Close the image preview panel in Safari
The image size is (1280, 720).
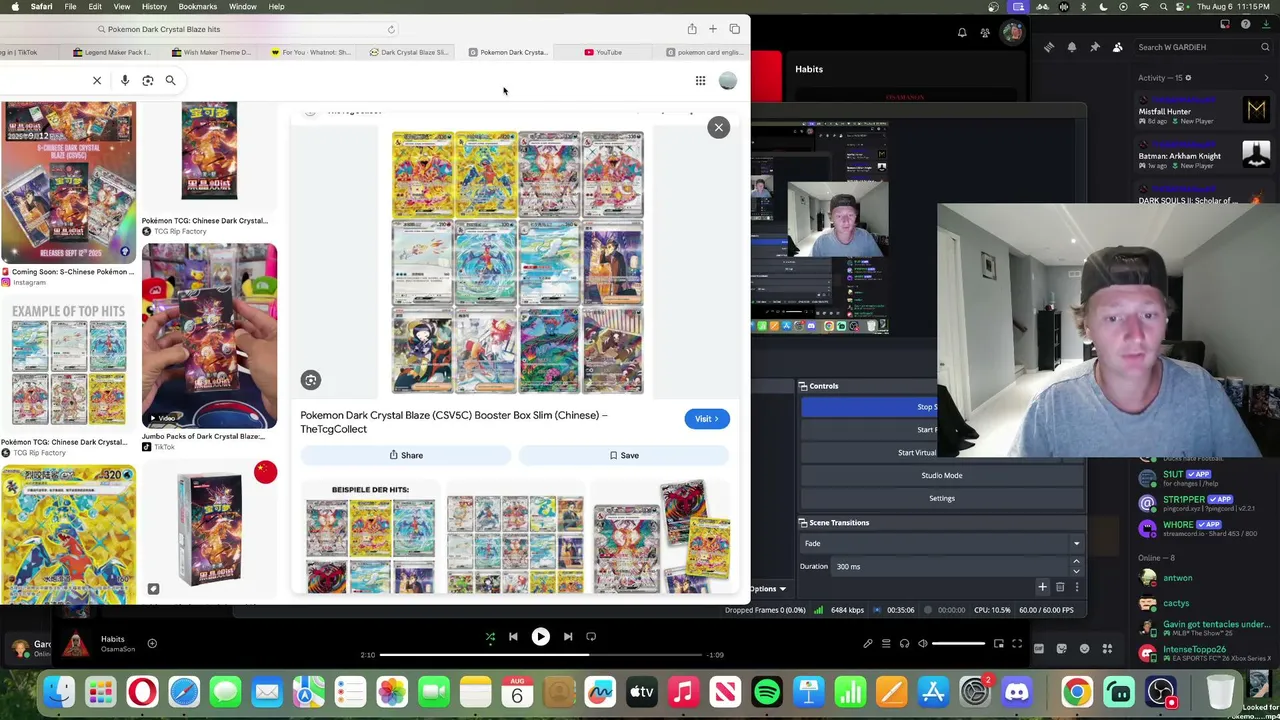click(x=718, y=127)
